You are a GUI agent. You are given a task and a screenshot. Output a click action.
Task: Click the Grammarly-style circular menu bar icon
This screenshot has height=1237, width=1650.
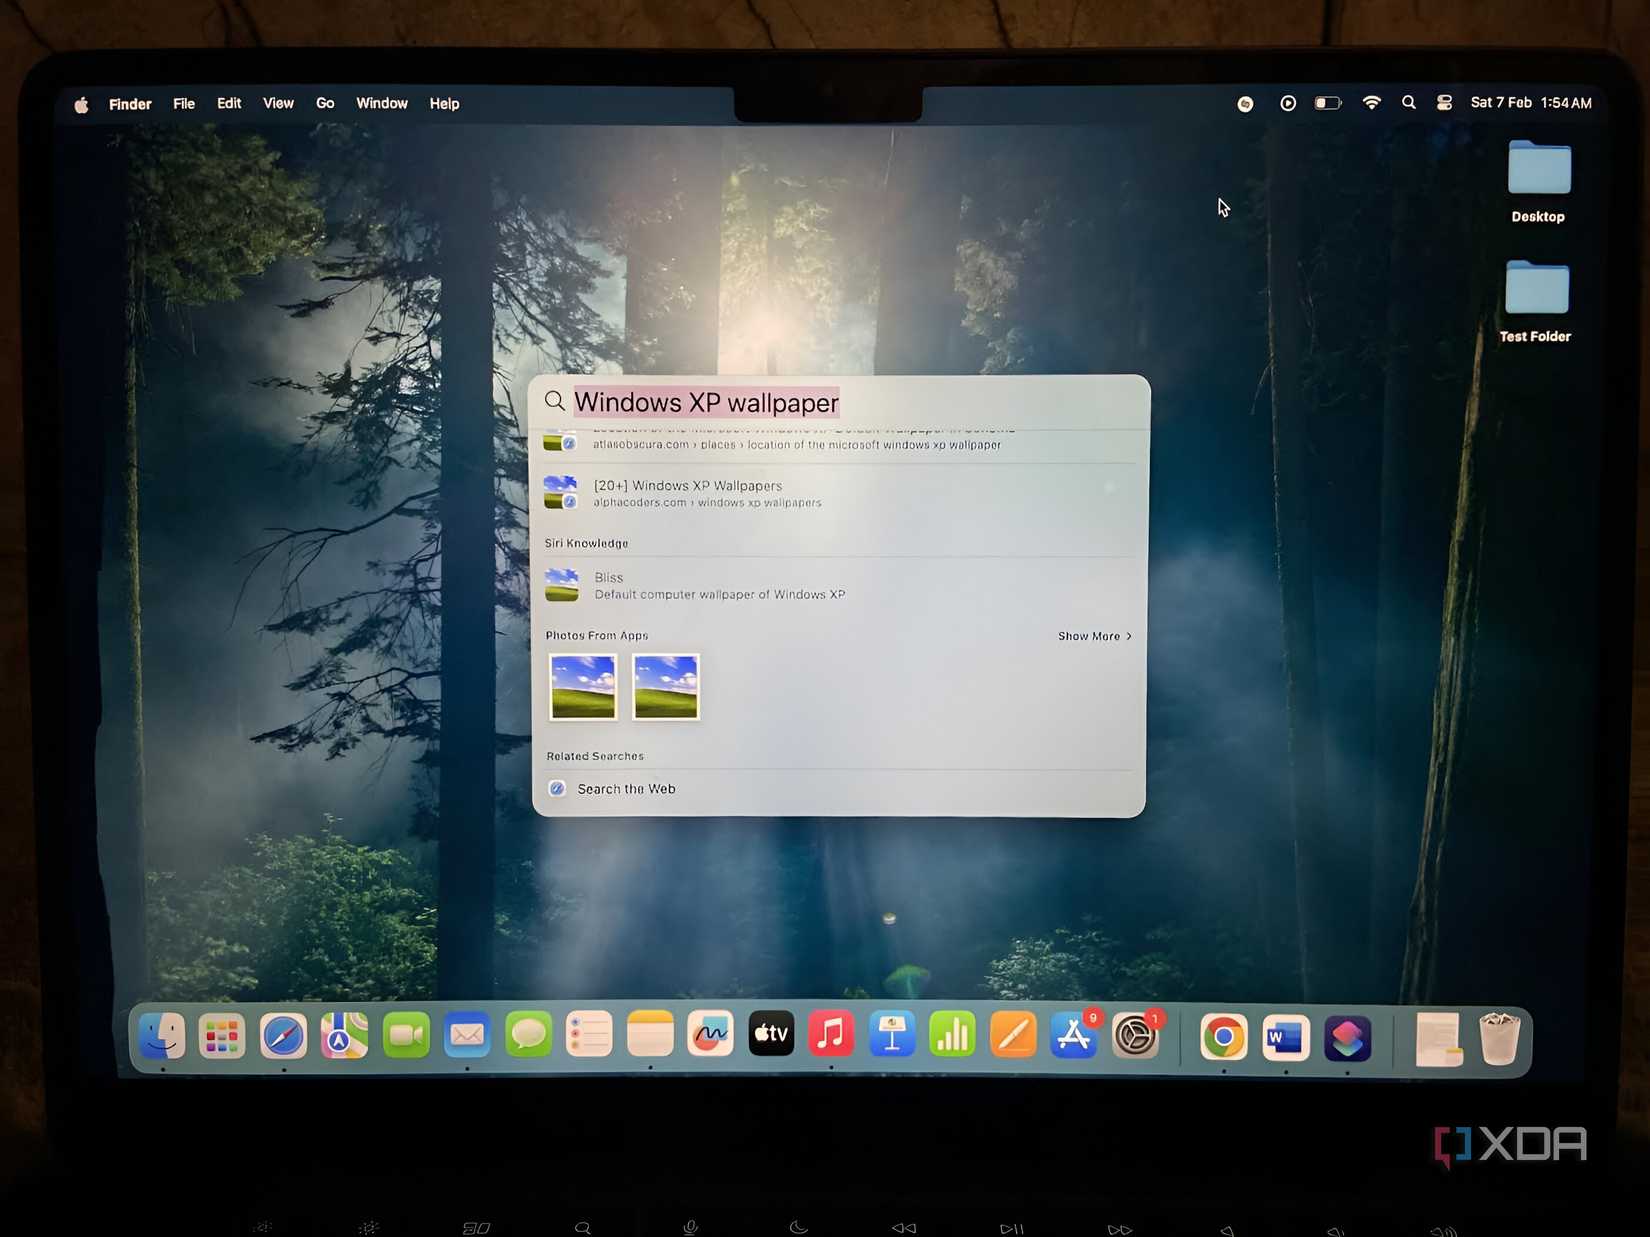click(x=1245, y=104)
